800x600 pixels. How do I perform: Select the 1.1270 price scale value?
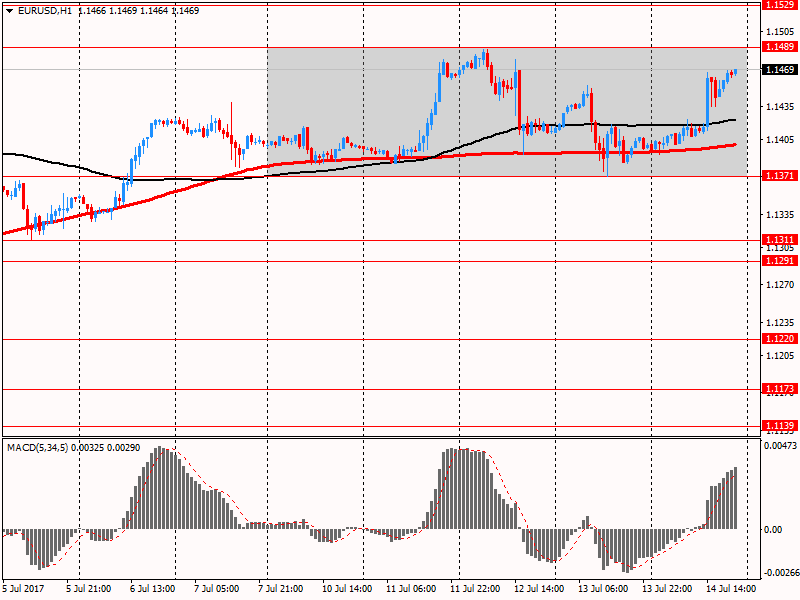pyautogui.click(x=780, y=285)
